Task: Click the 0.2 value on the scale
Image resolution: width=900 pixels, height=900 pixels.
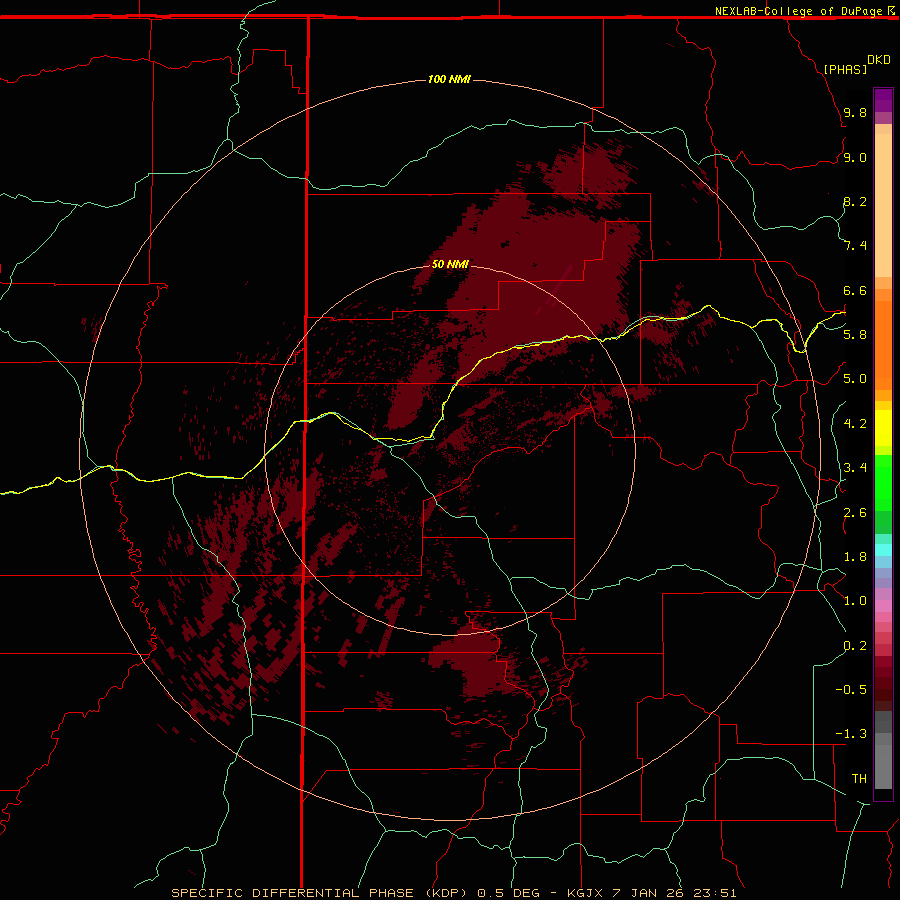Action: 855,646
